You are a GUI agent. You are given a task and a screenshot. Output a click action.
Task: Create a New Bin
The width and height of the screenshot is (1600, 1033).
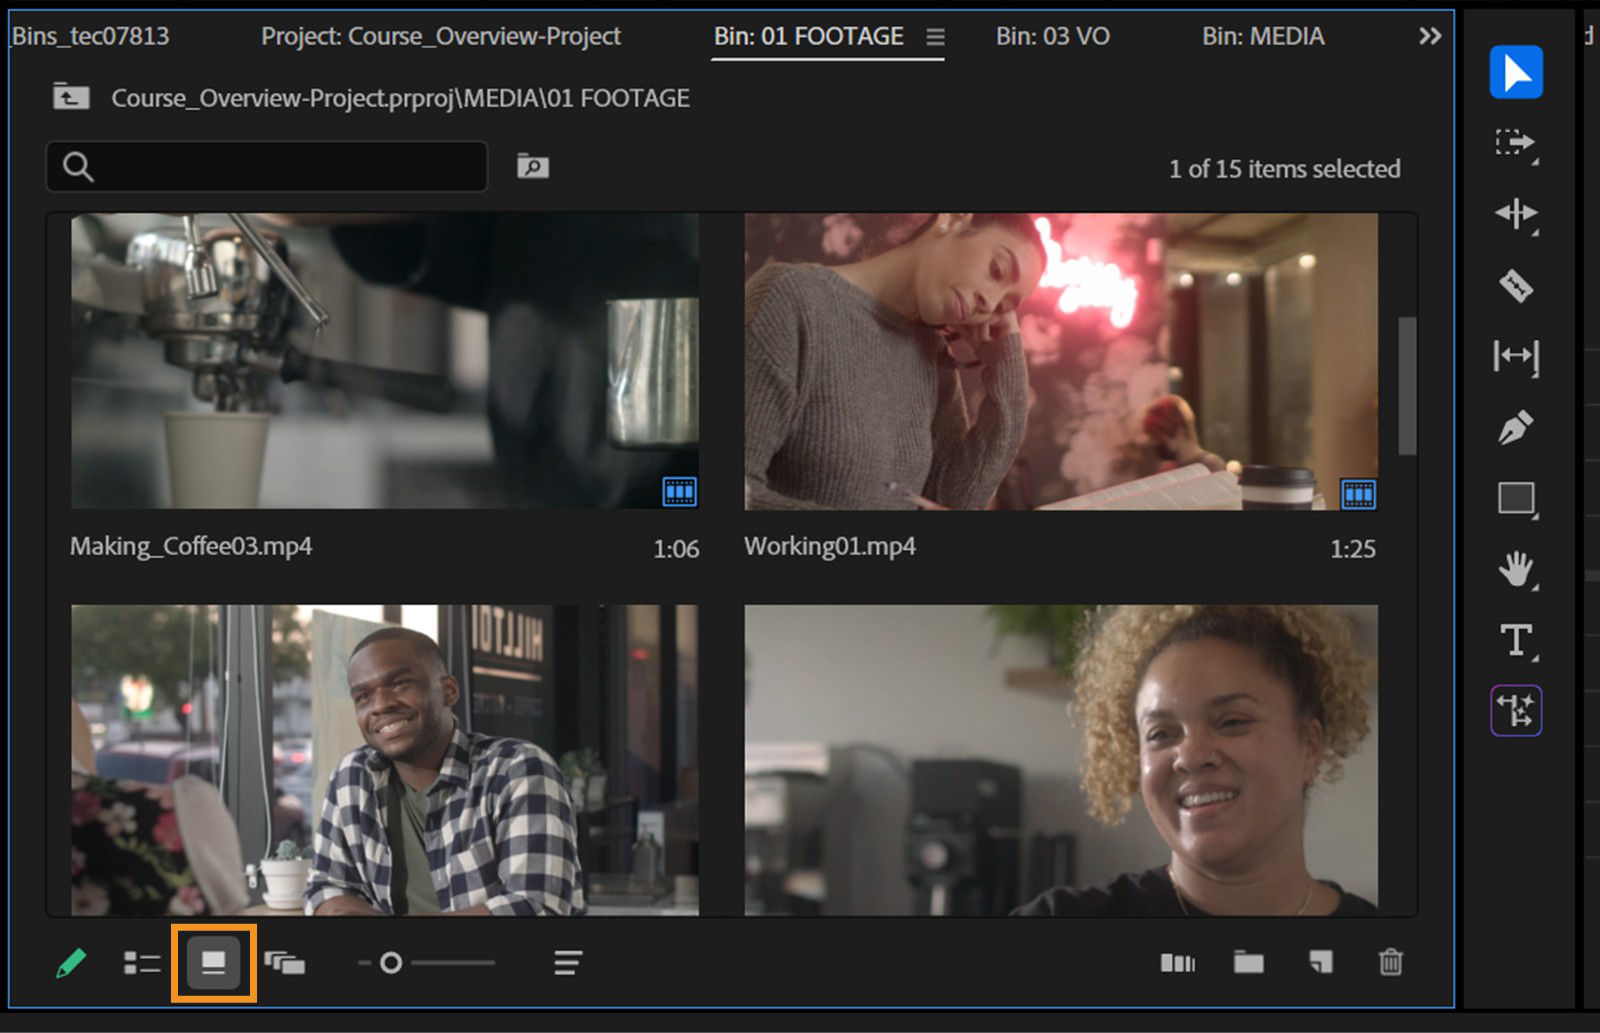coord(1249,963)
